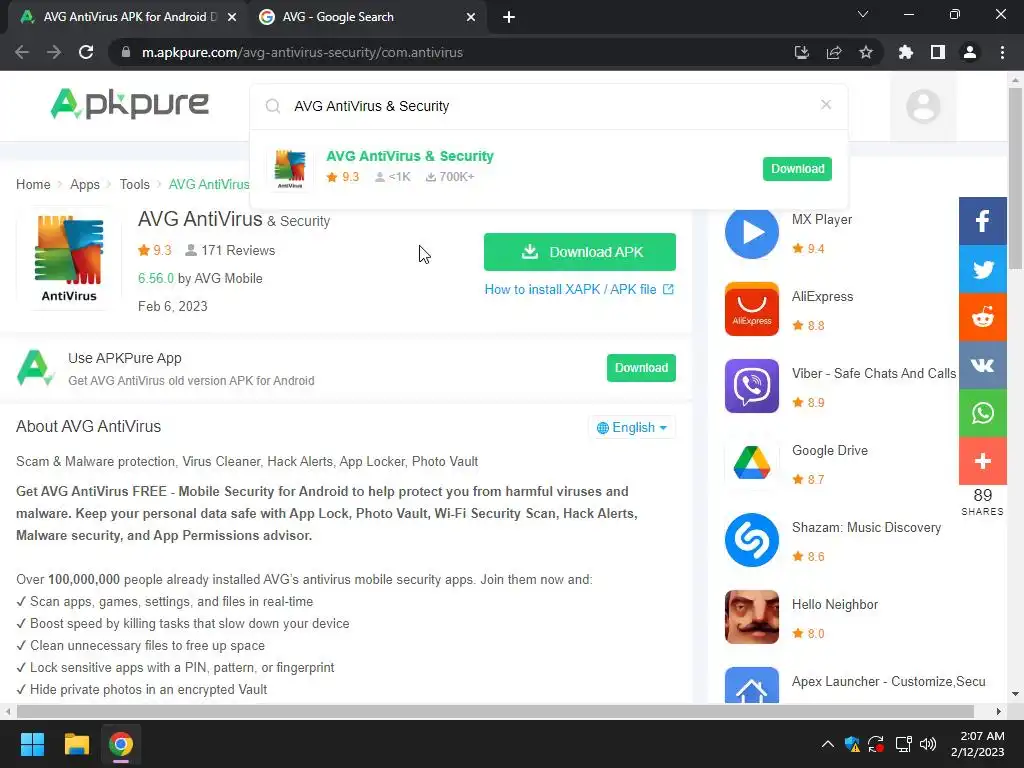
Task: Click share this page icon
Action: tap(834, 52)
